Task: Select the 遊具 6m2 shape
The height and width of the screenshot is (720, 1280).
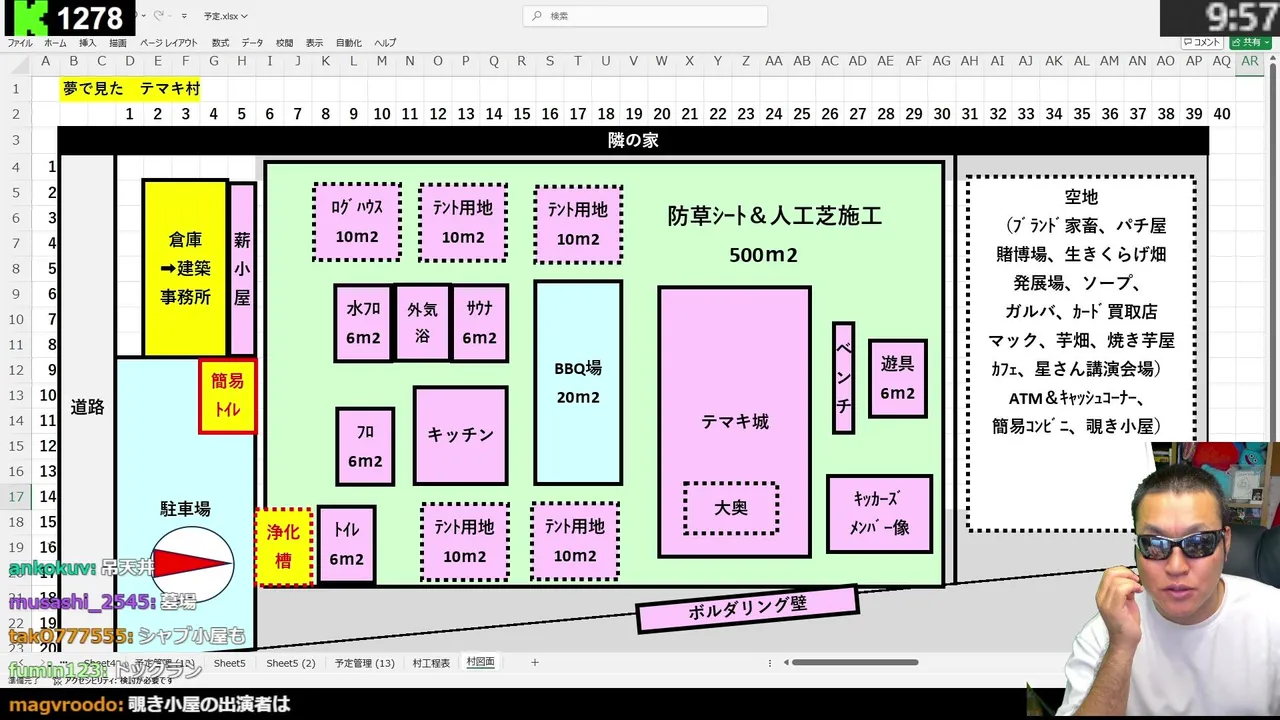Action: point(897,378)
